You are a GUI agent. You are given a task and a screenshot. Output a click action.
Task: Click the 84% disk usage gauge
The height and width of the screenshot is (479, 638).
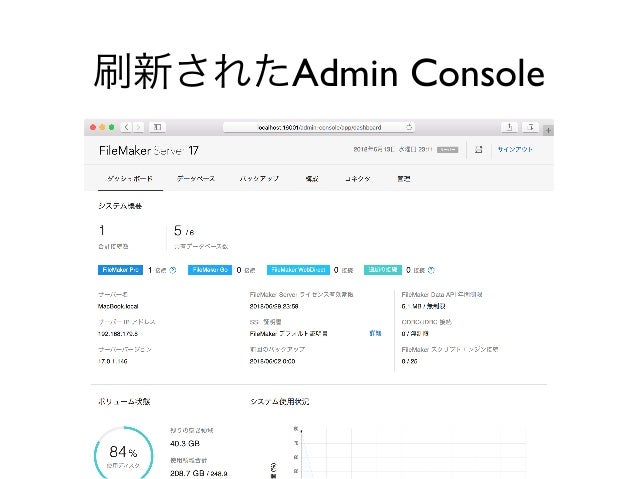click(123, 453)
